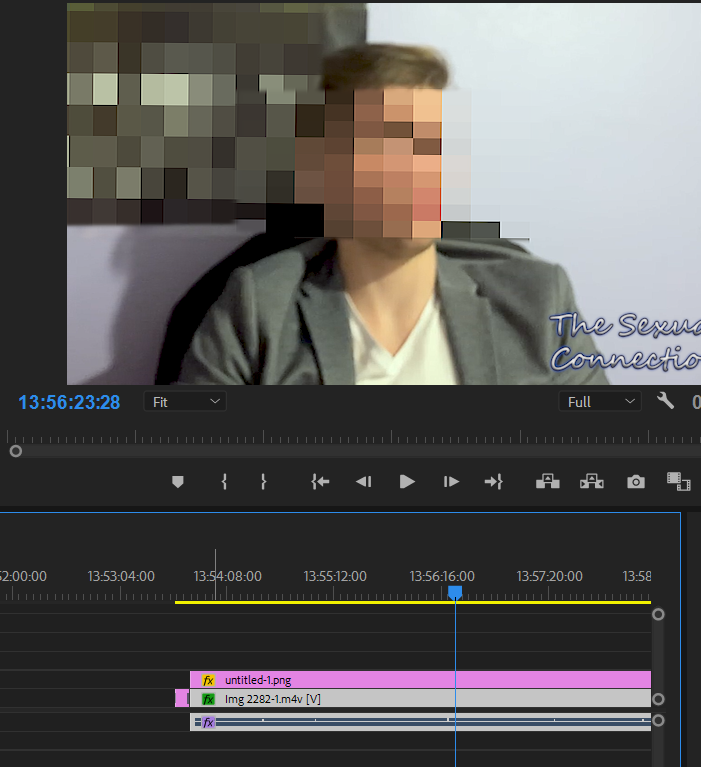Click the lower vertical scroll handle beside audio track
The image size is (701, 767).
click(658, 721)
